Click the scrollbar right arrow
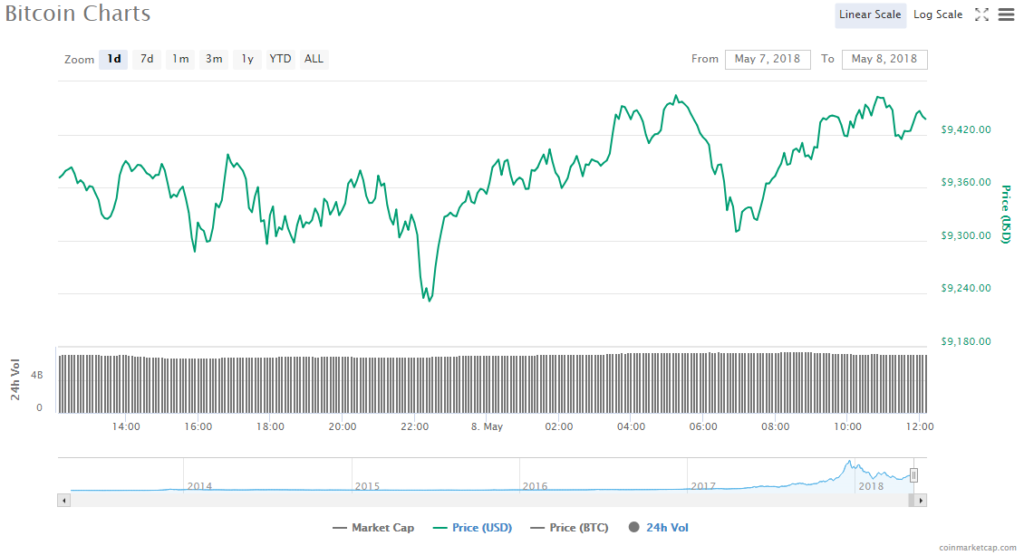1024x555 pixels. (x=921, y=499)
